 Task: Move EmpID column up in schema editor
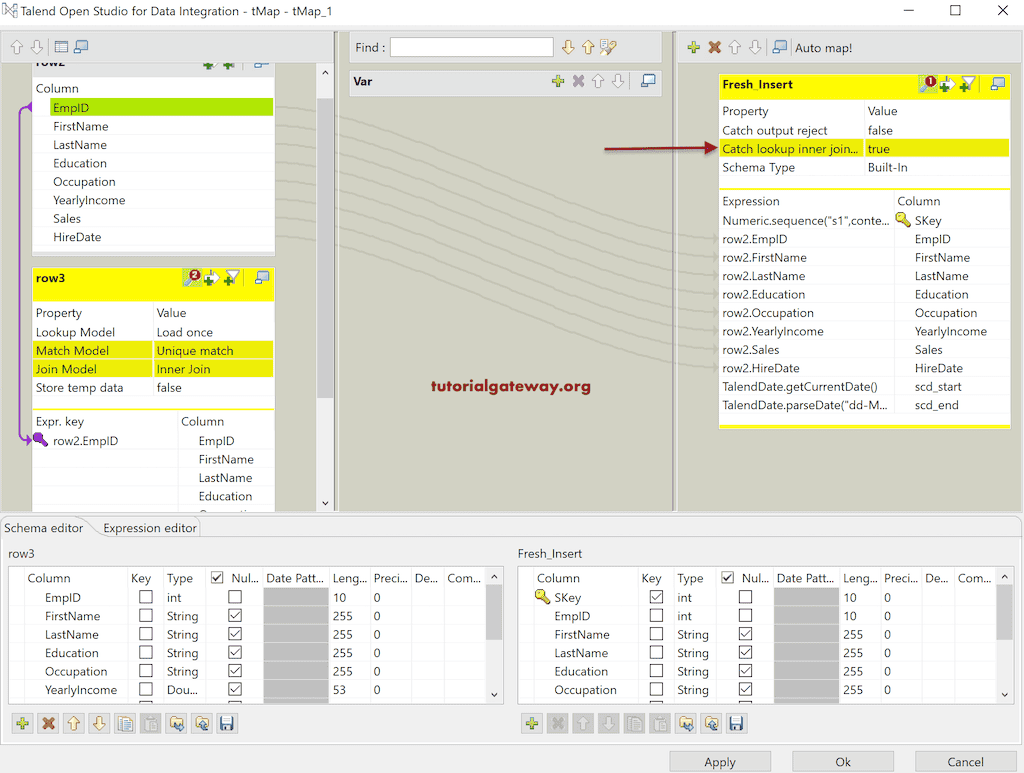[74, 723]
